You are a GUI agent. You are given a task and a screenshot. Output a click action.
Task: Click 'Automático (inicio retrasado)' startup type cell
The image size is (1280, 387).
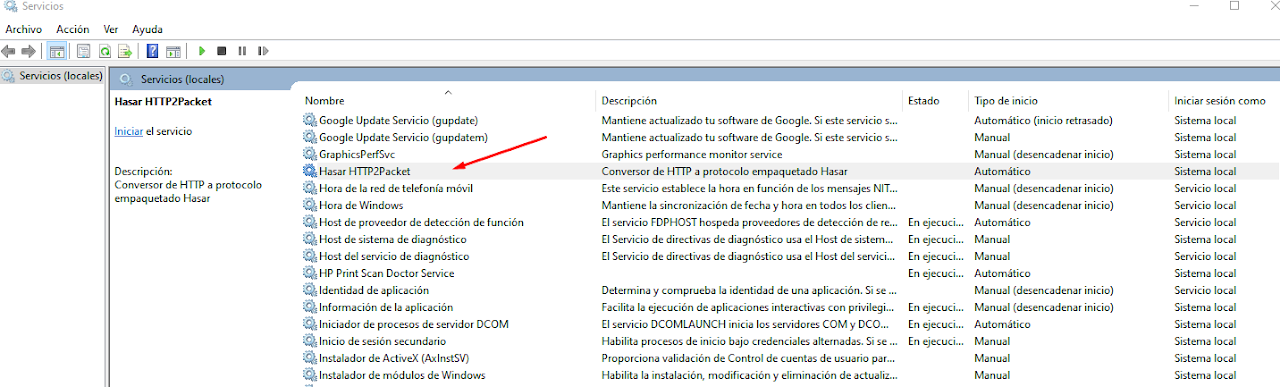click(1043, 120)
